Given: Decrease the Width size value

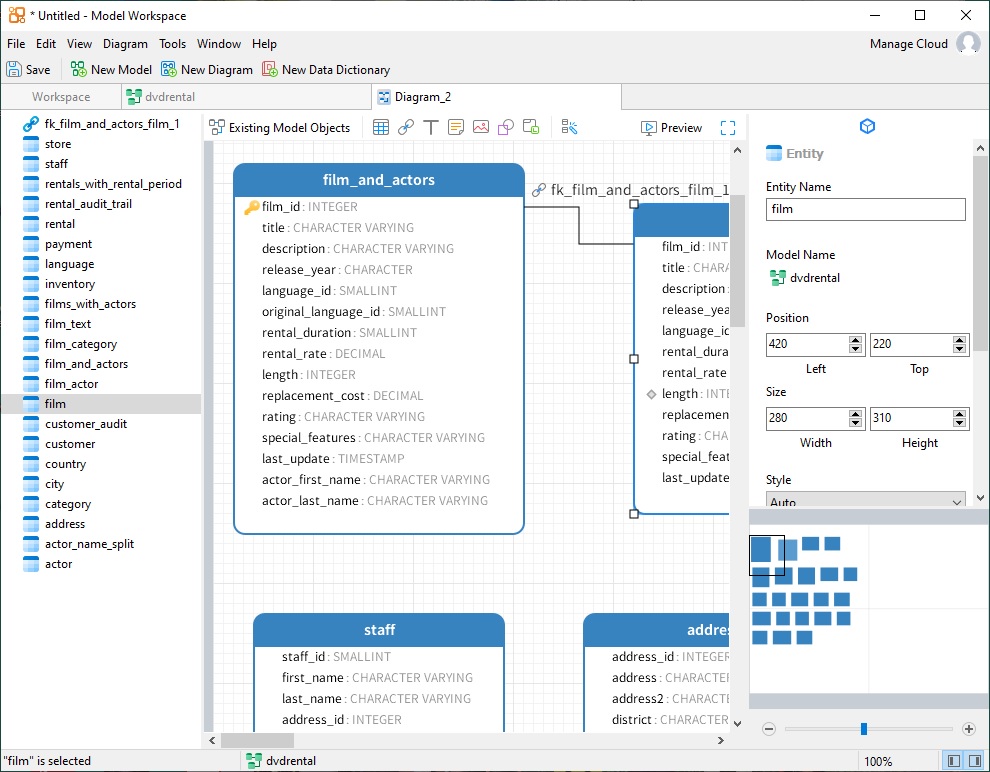Looking at the screenshot, I should coord(856,422).
